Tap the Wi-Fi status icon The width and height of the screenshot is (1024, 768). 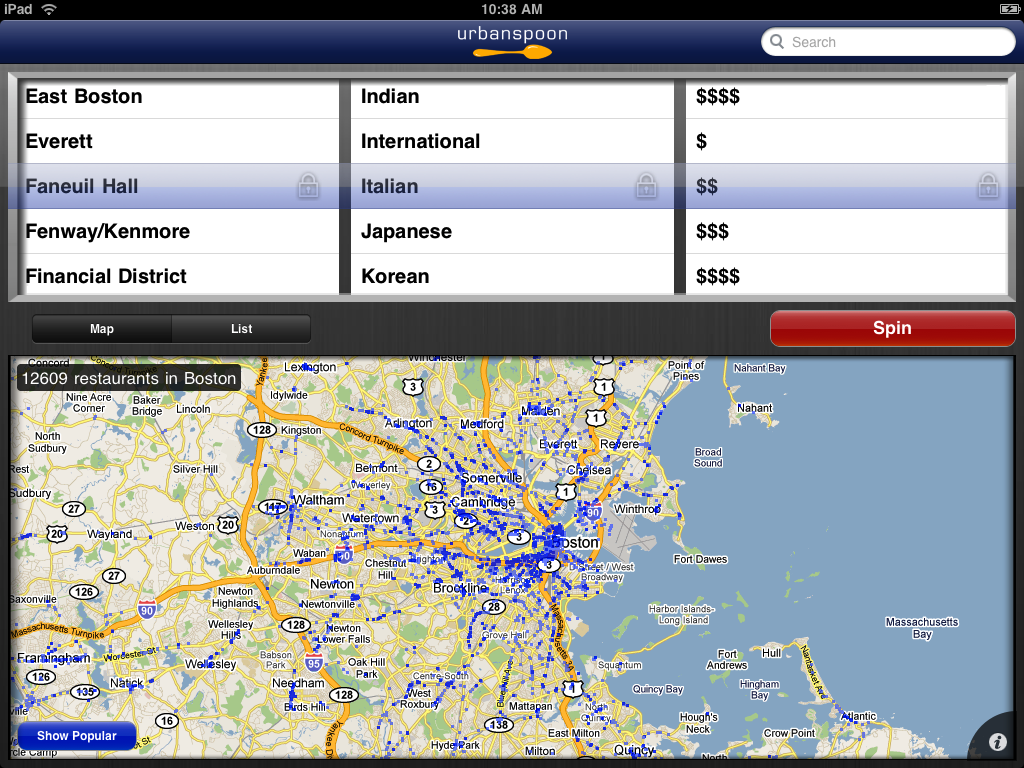[49, 8]
